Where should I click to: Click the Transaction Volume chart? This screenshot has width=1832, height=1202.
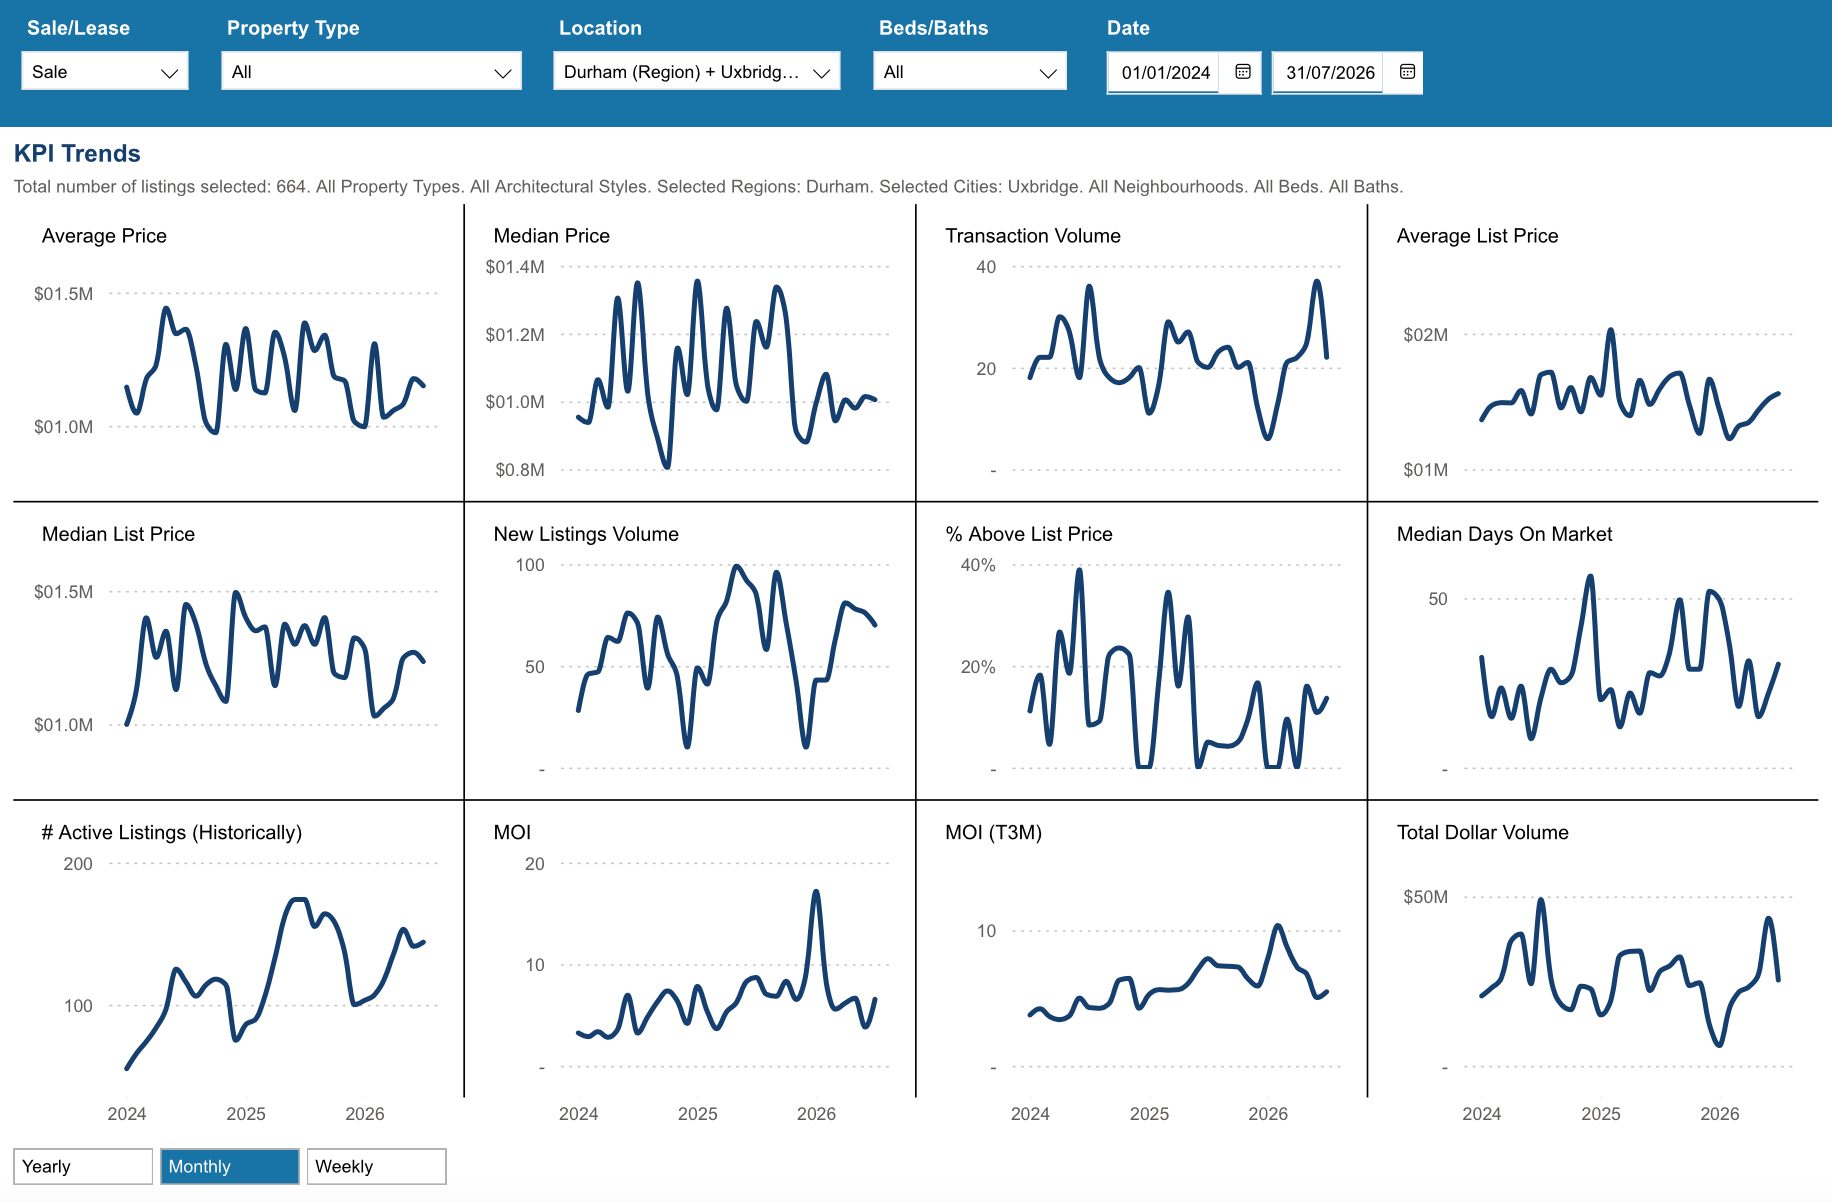1141,353
